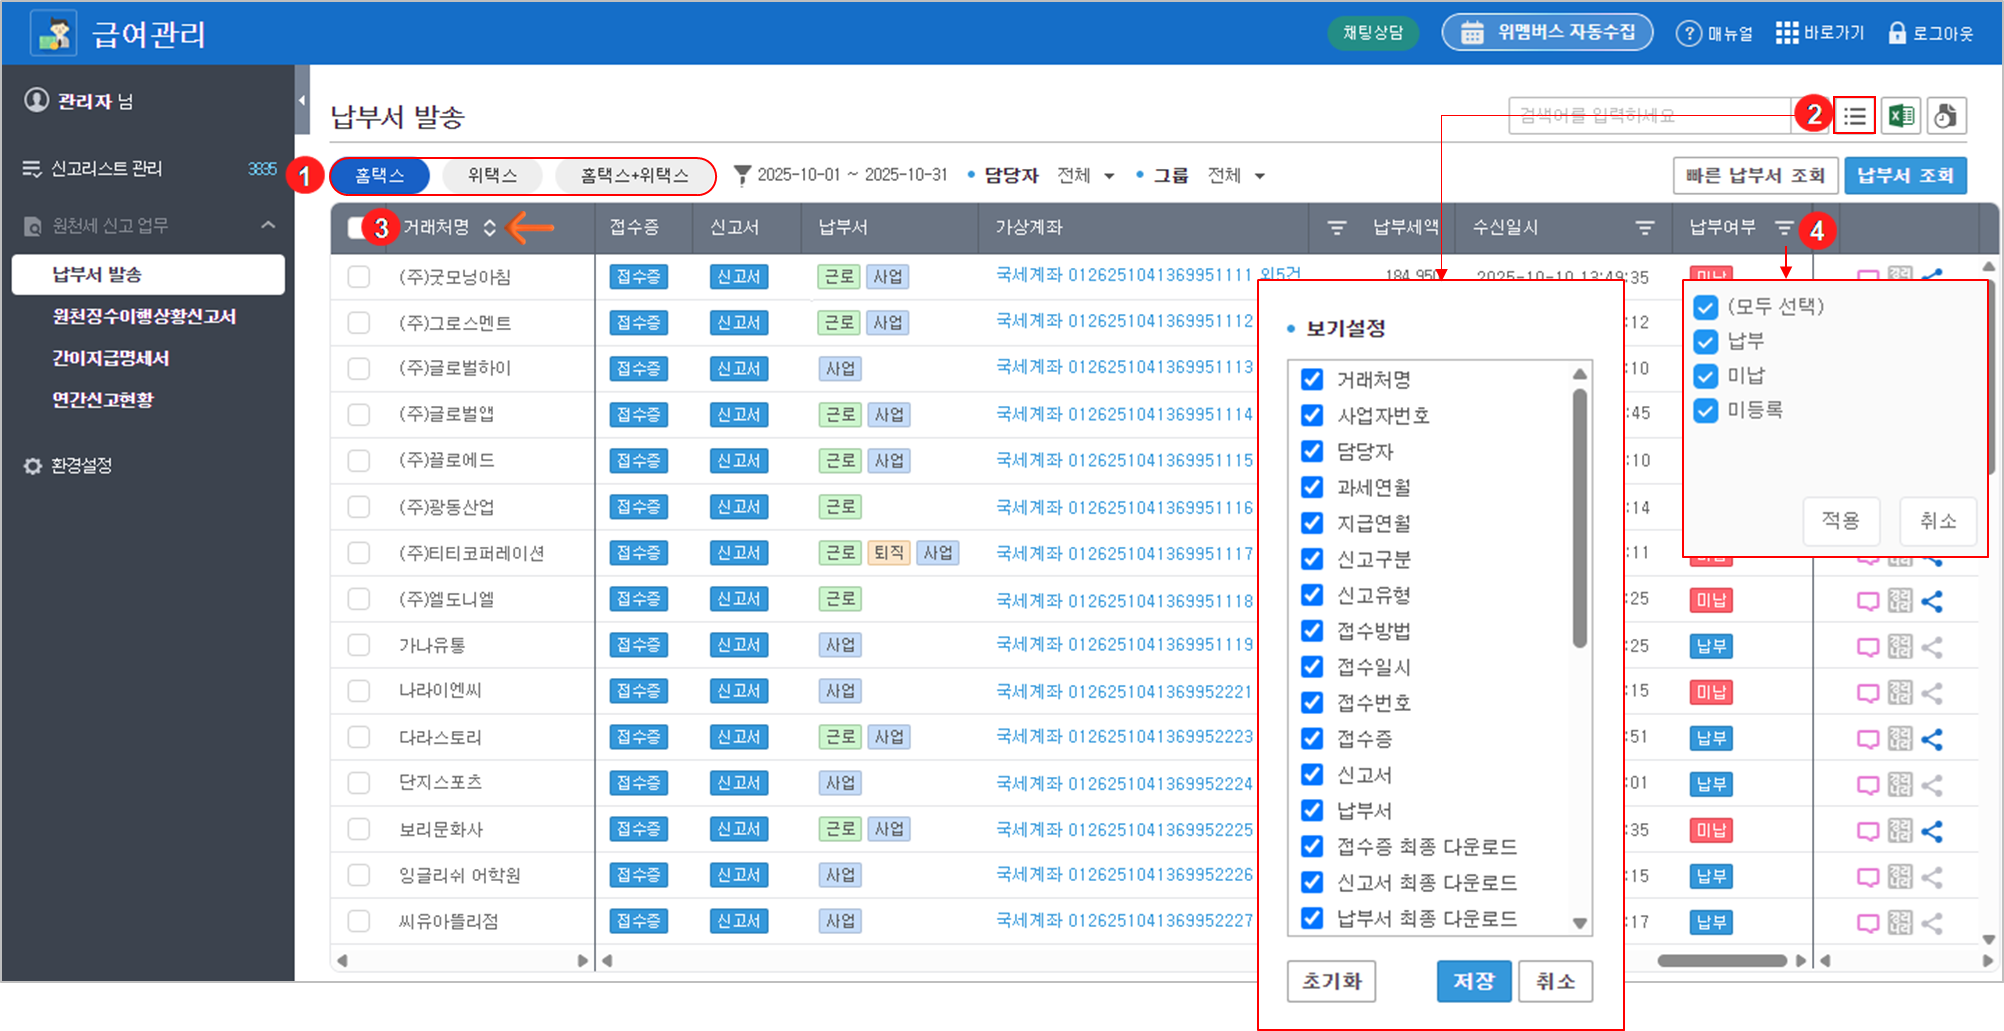The width and height of the screenshot is (2004, 1031).
Task: Click the 매뉴얼 help icon
Action: [x=1689, y=33]
